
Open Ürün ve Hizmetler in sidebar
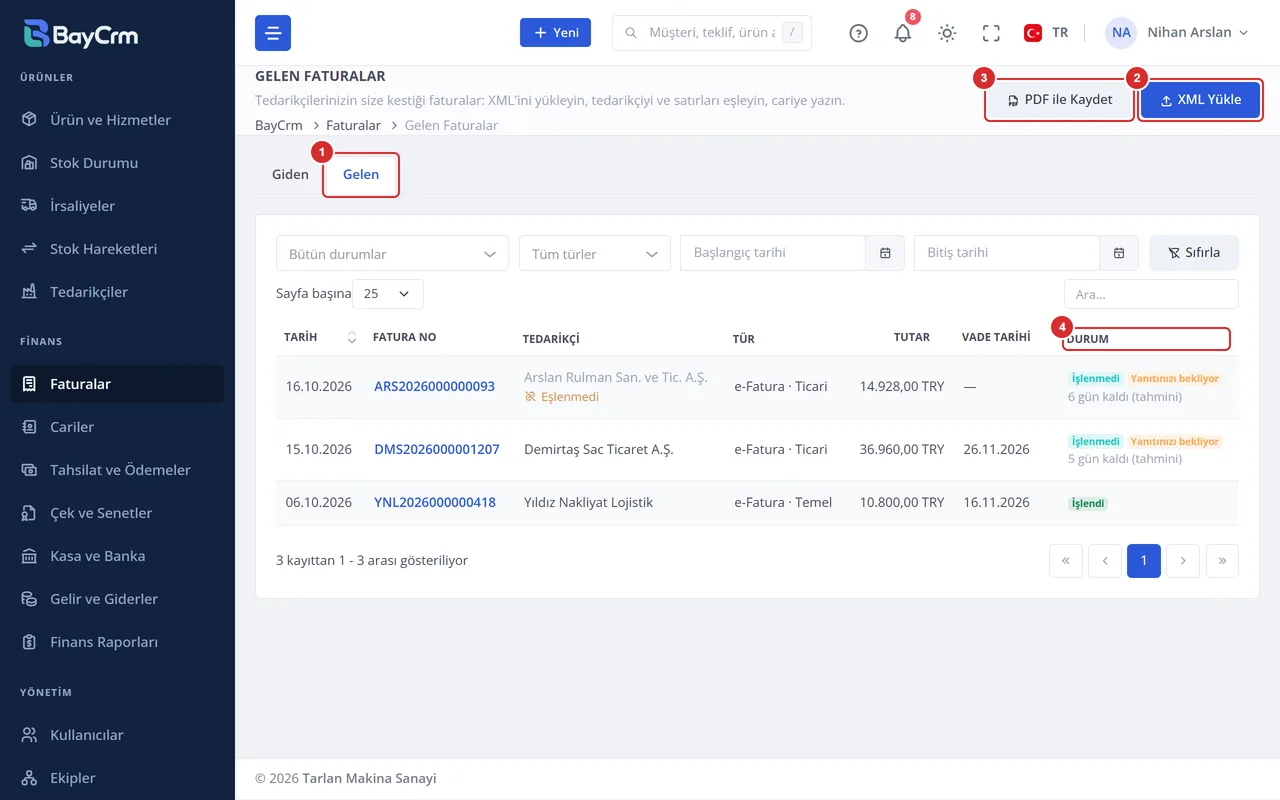(x=117, y=120)
